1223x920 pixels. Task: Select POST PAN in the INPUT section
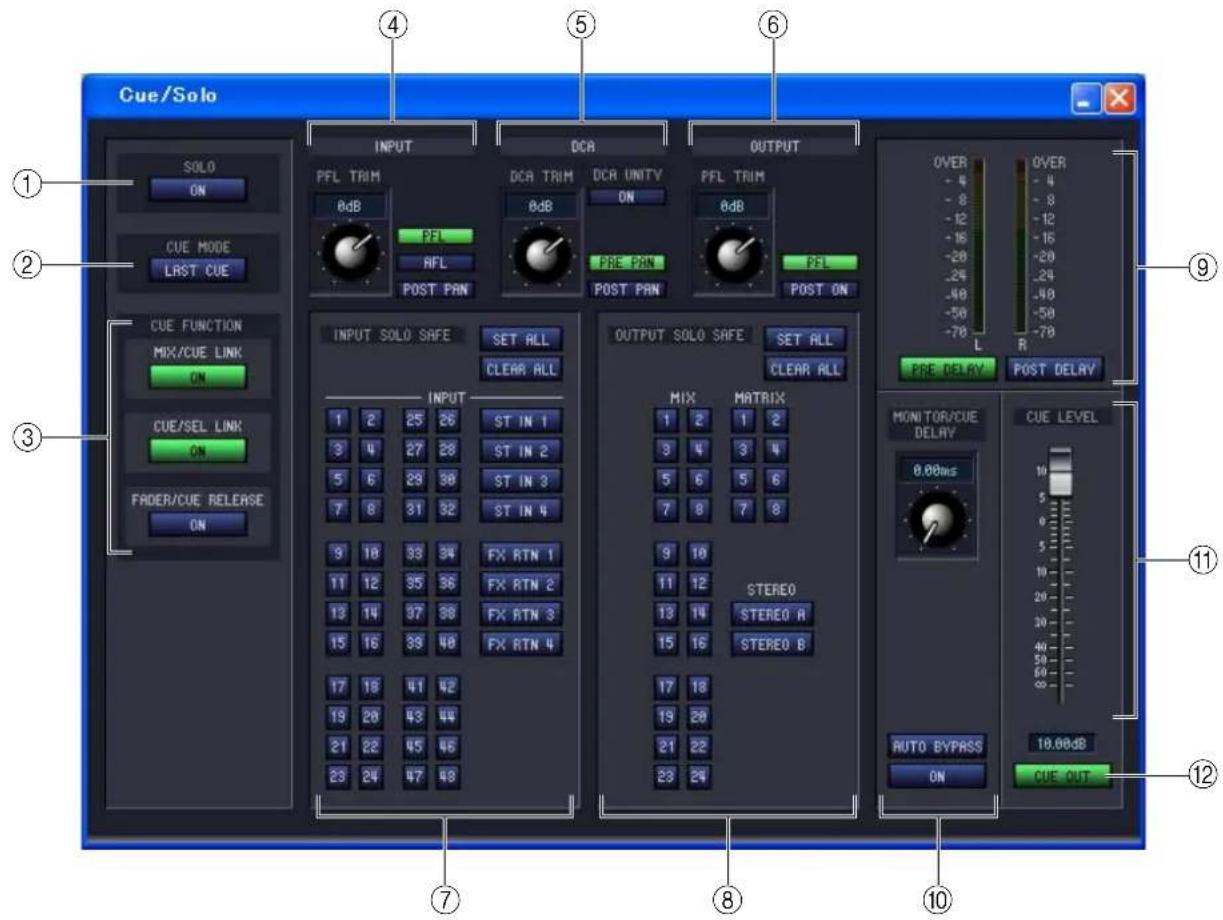point(435,288)
